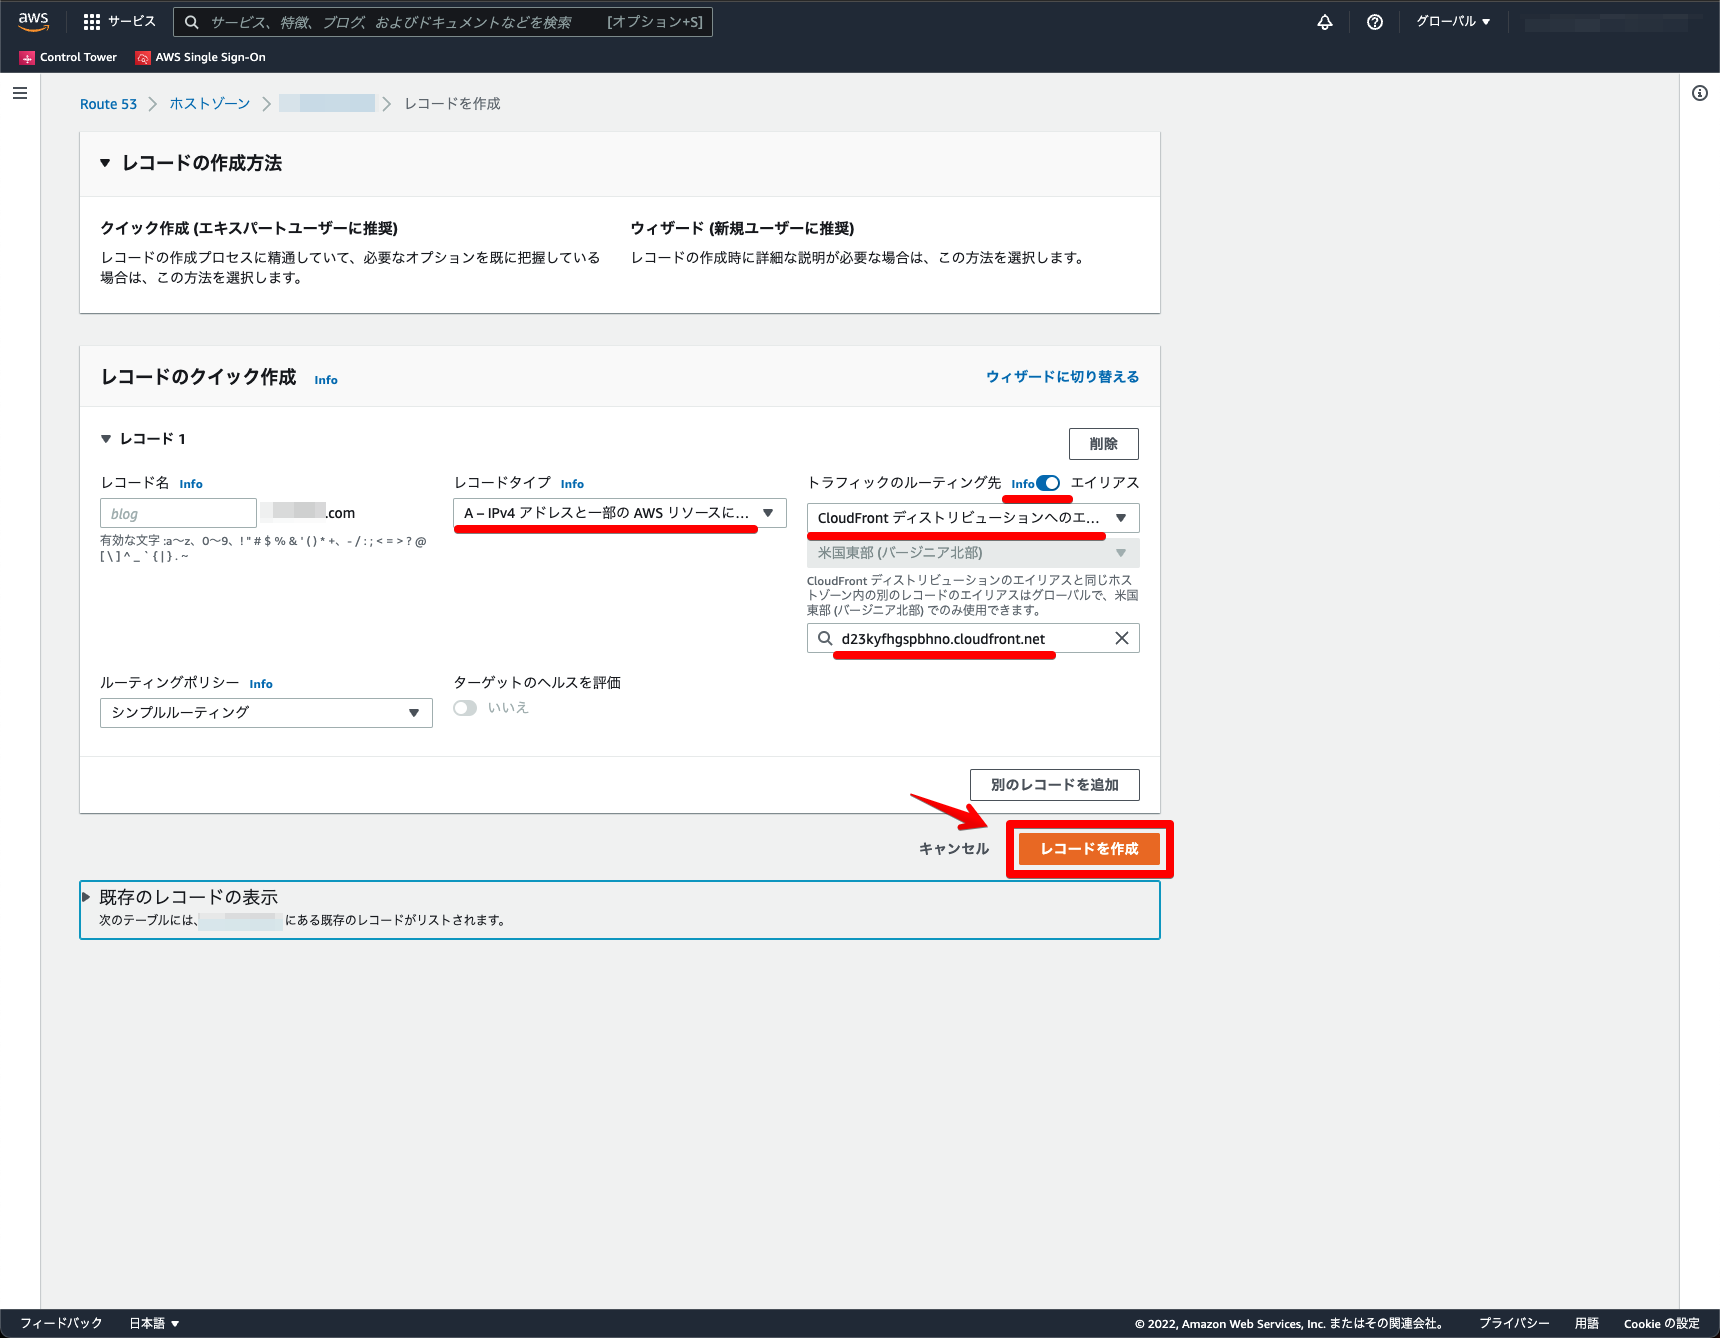Viewport: 1720px width, 1338px height.
Task: Open 用語 link in footer
Action: [x=1587, y=1323]
